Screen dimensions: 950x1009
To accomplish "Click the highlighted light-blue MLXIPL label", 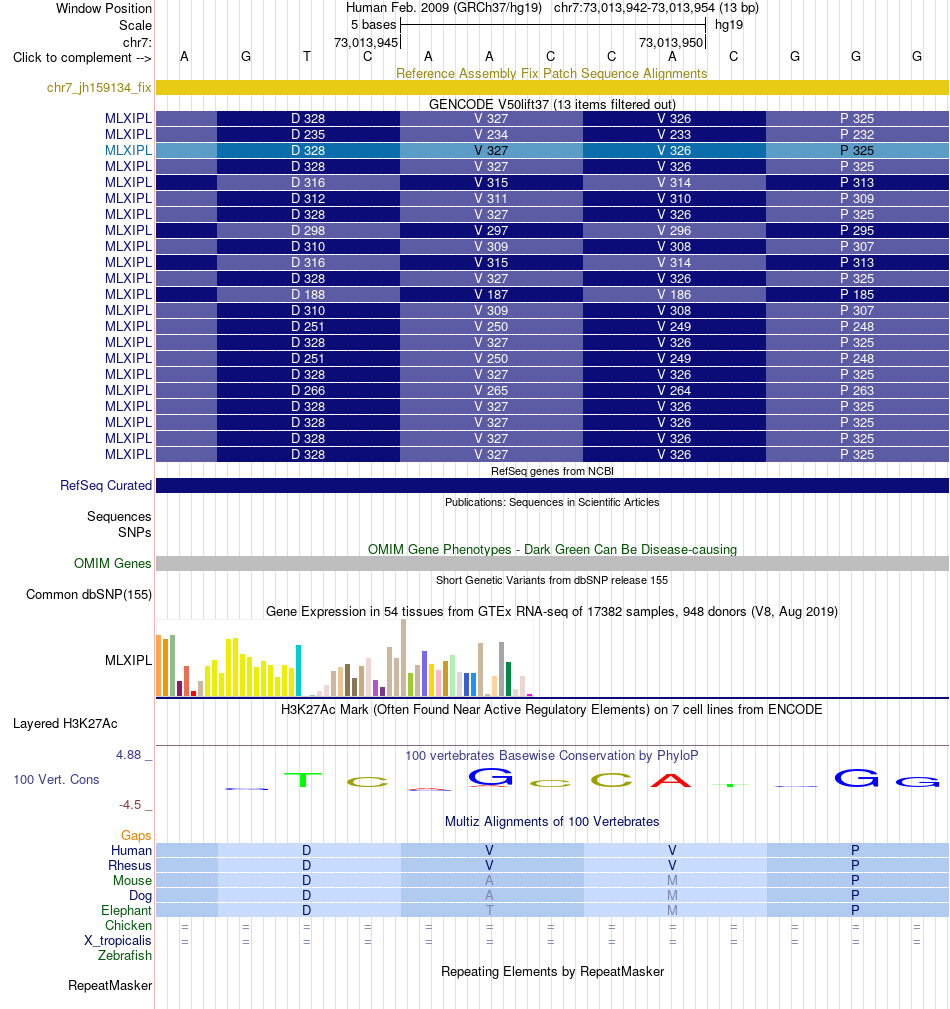I will click(128, 150).
